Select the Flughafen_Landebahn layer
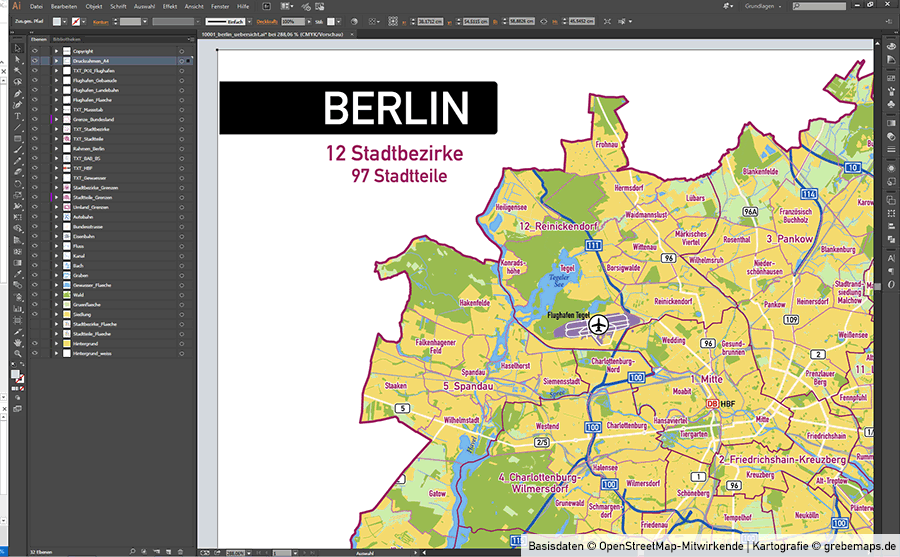The width and height of the screenshot is (900, 557). click(92, 90)
